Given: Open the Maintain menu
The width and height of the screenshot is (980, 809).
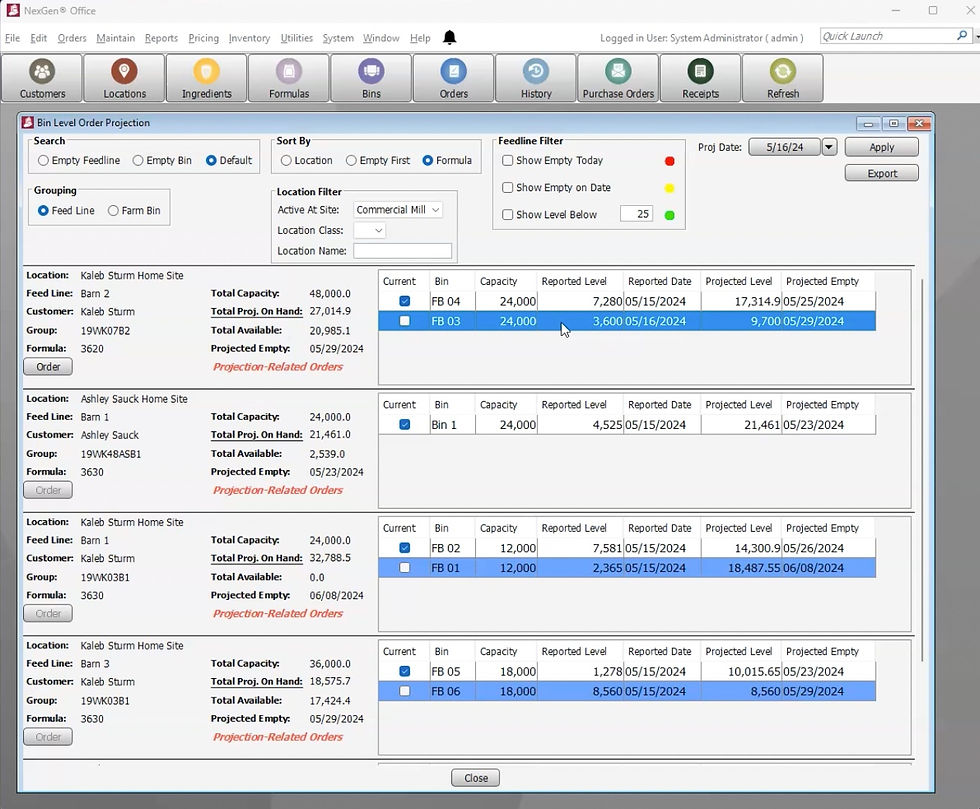Looking at the screenshot, I should tap(116, 38).
